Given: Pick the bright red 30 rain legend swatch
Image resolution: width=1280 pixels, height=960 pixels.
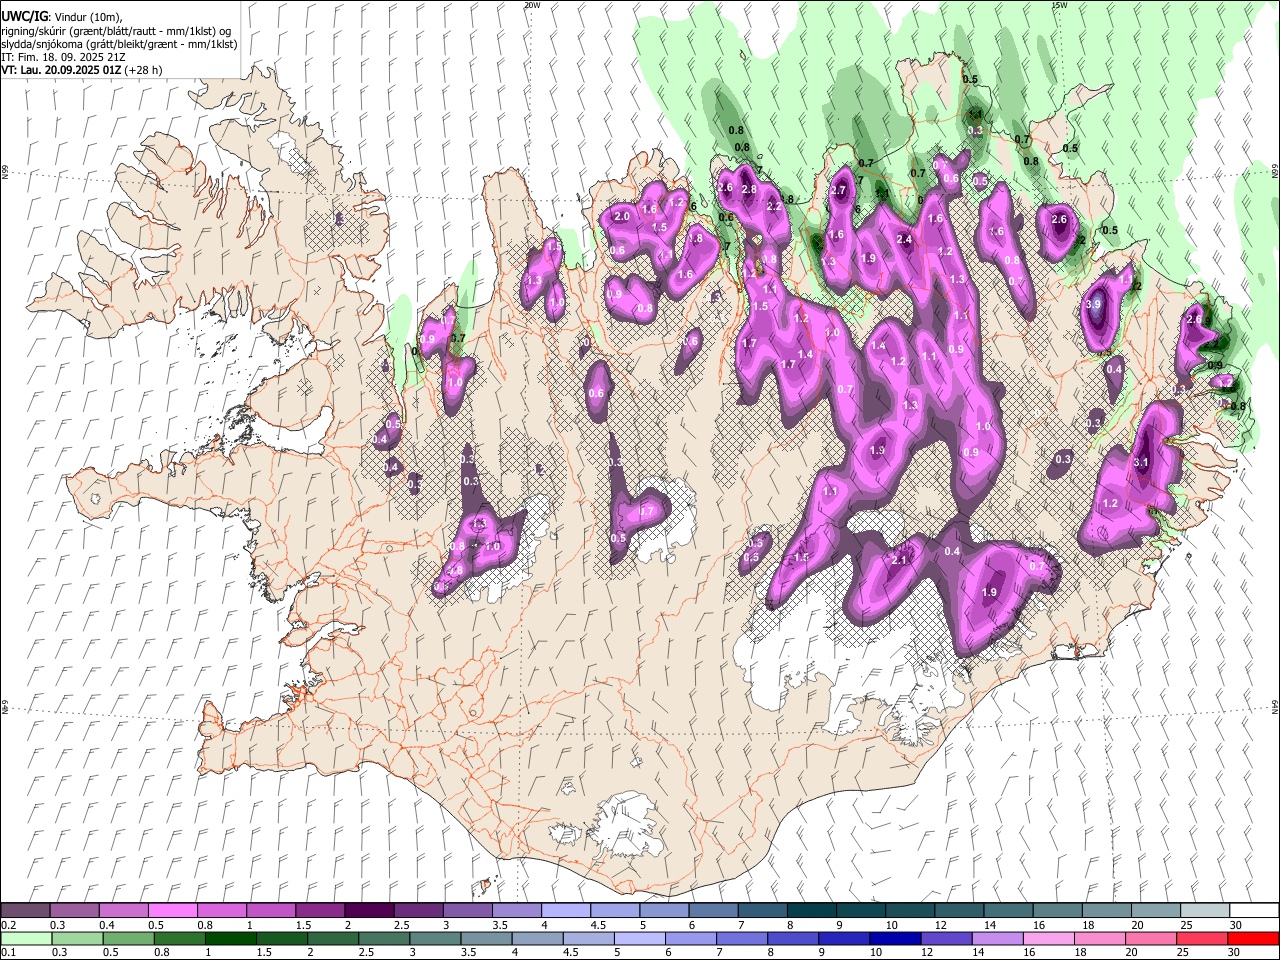Looking at the screenshot, I should [1253, 938].
